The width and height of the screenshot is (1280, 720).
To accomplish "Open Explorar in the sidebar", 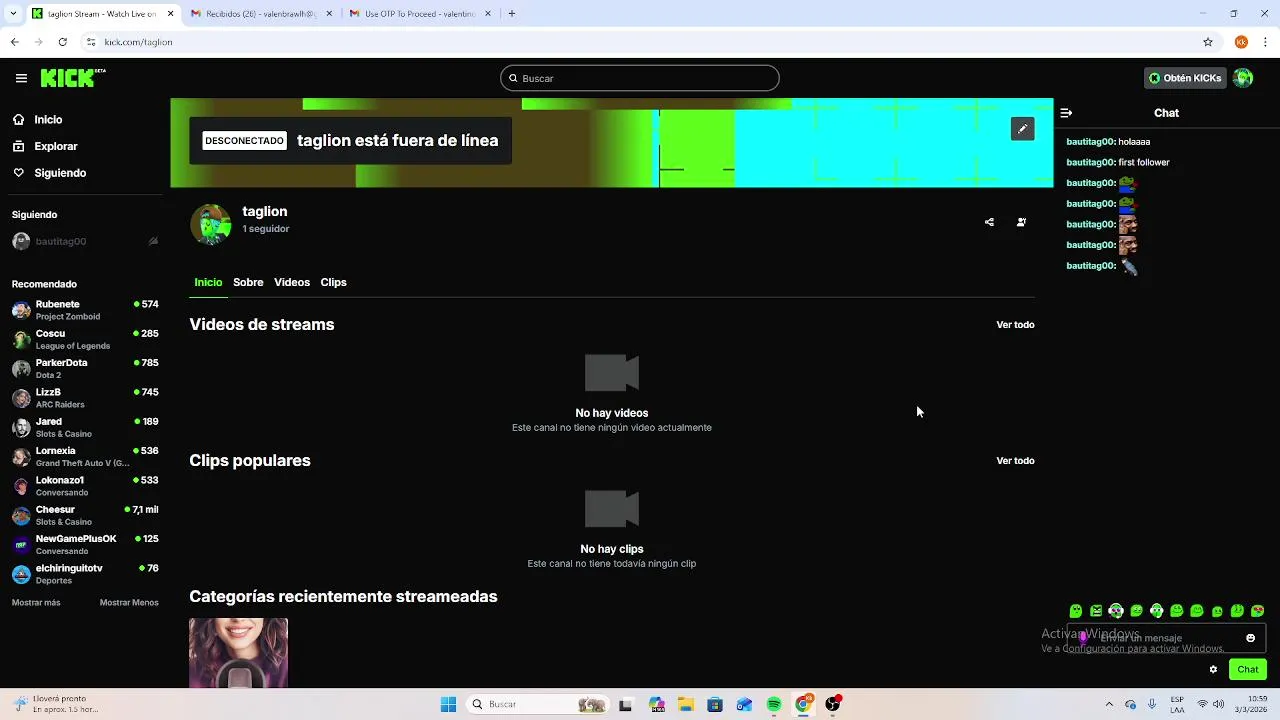I will (x=55, y=146).
